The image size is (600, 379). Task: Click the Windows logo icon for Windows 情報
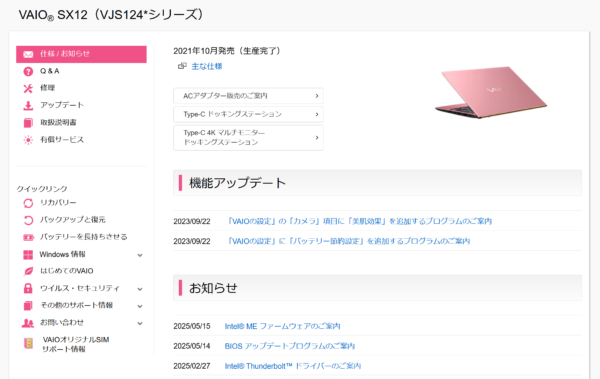tap(28, 255)
